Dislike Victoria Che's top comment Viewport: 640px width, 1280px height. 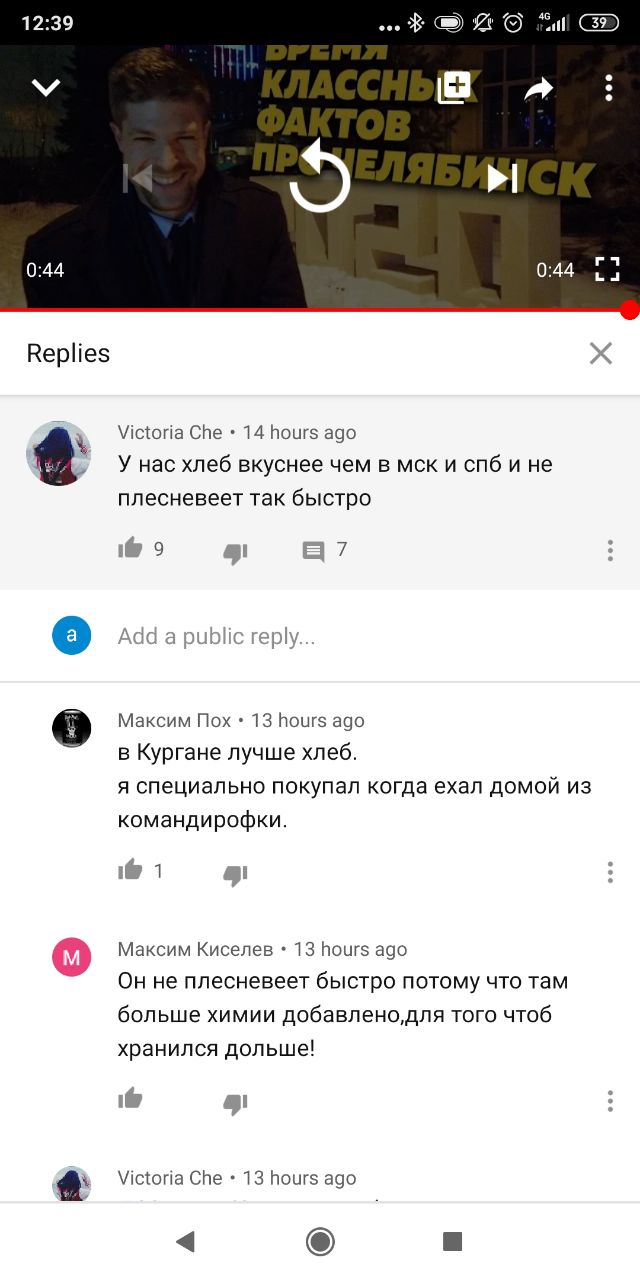235,552
